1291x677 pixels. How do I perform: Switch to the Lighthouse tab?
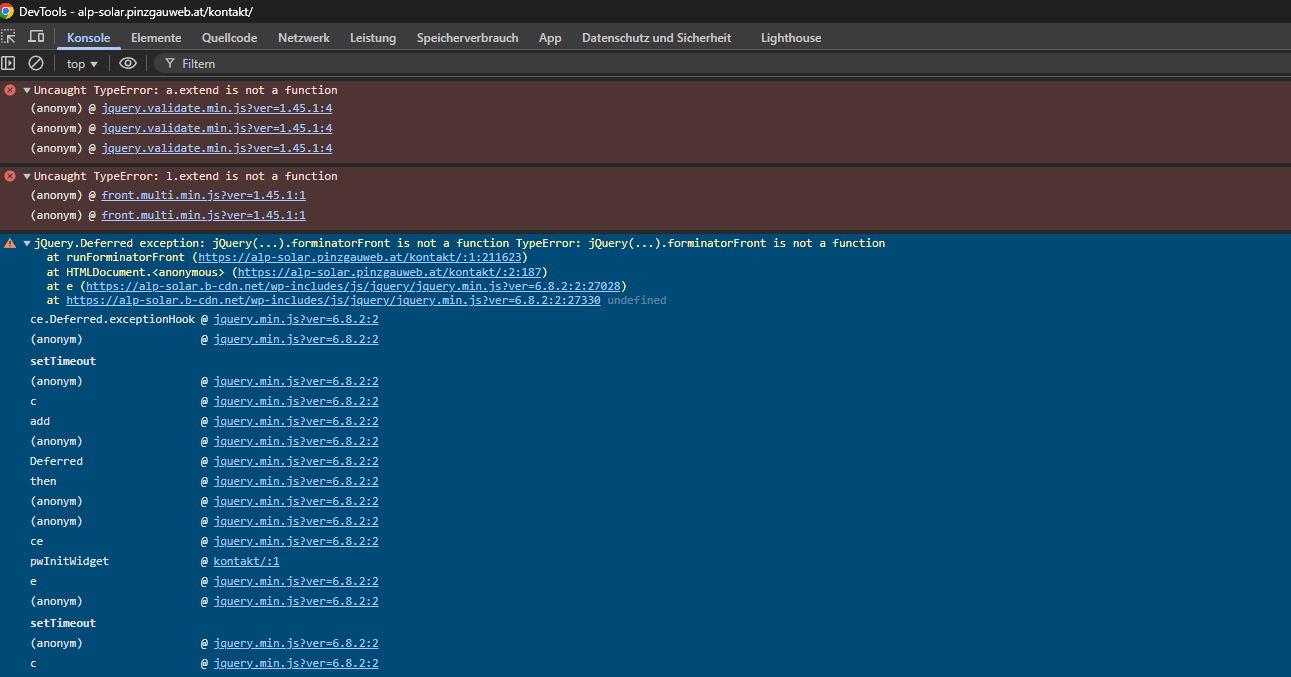click(x=790, y=38)
